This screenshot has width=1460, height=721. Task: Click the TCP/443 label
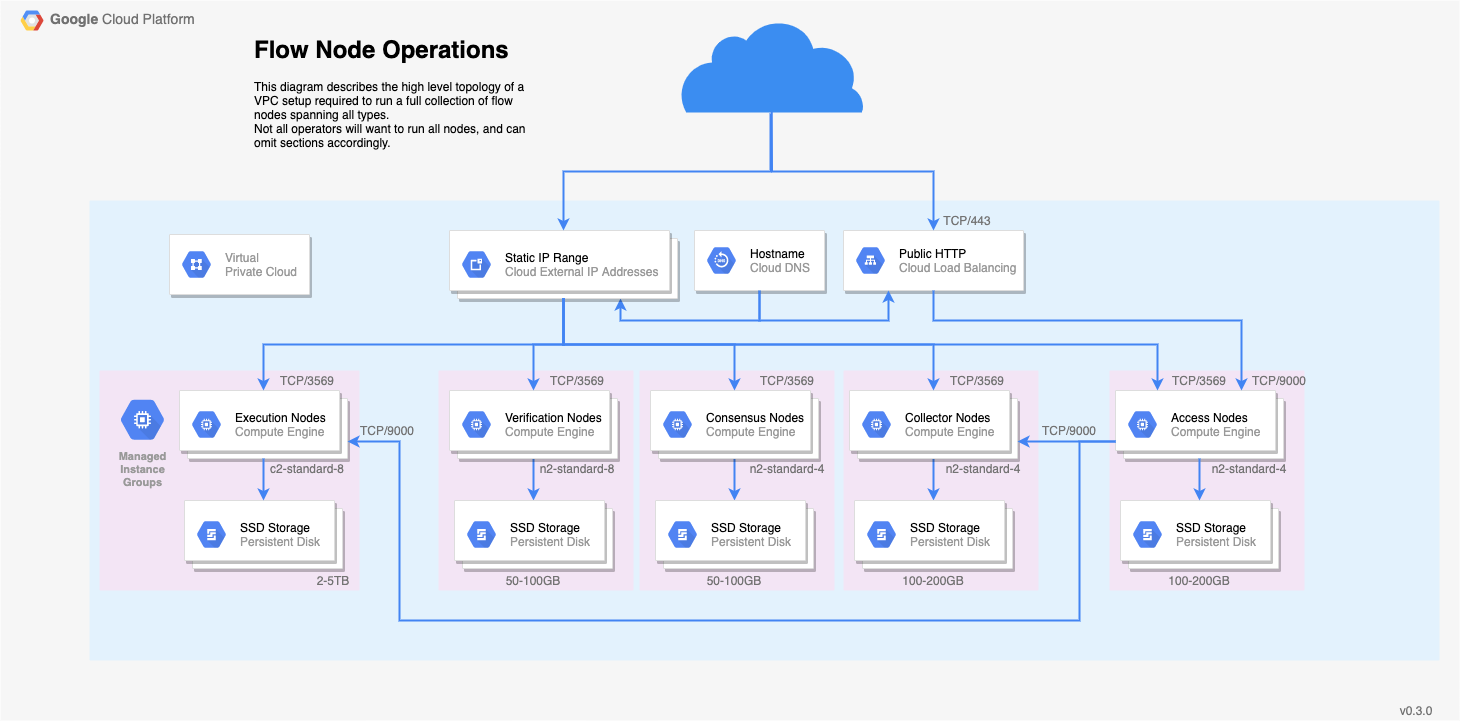click(x=967, y=221)
